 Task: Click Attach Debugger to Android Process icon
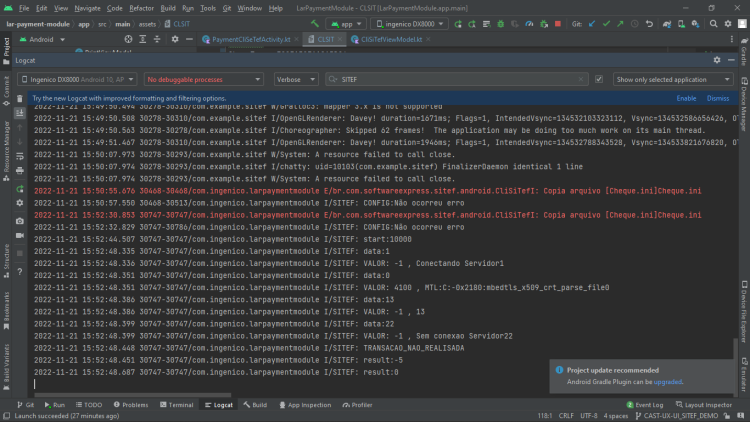pos(544,24)
